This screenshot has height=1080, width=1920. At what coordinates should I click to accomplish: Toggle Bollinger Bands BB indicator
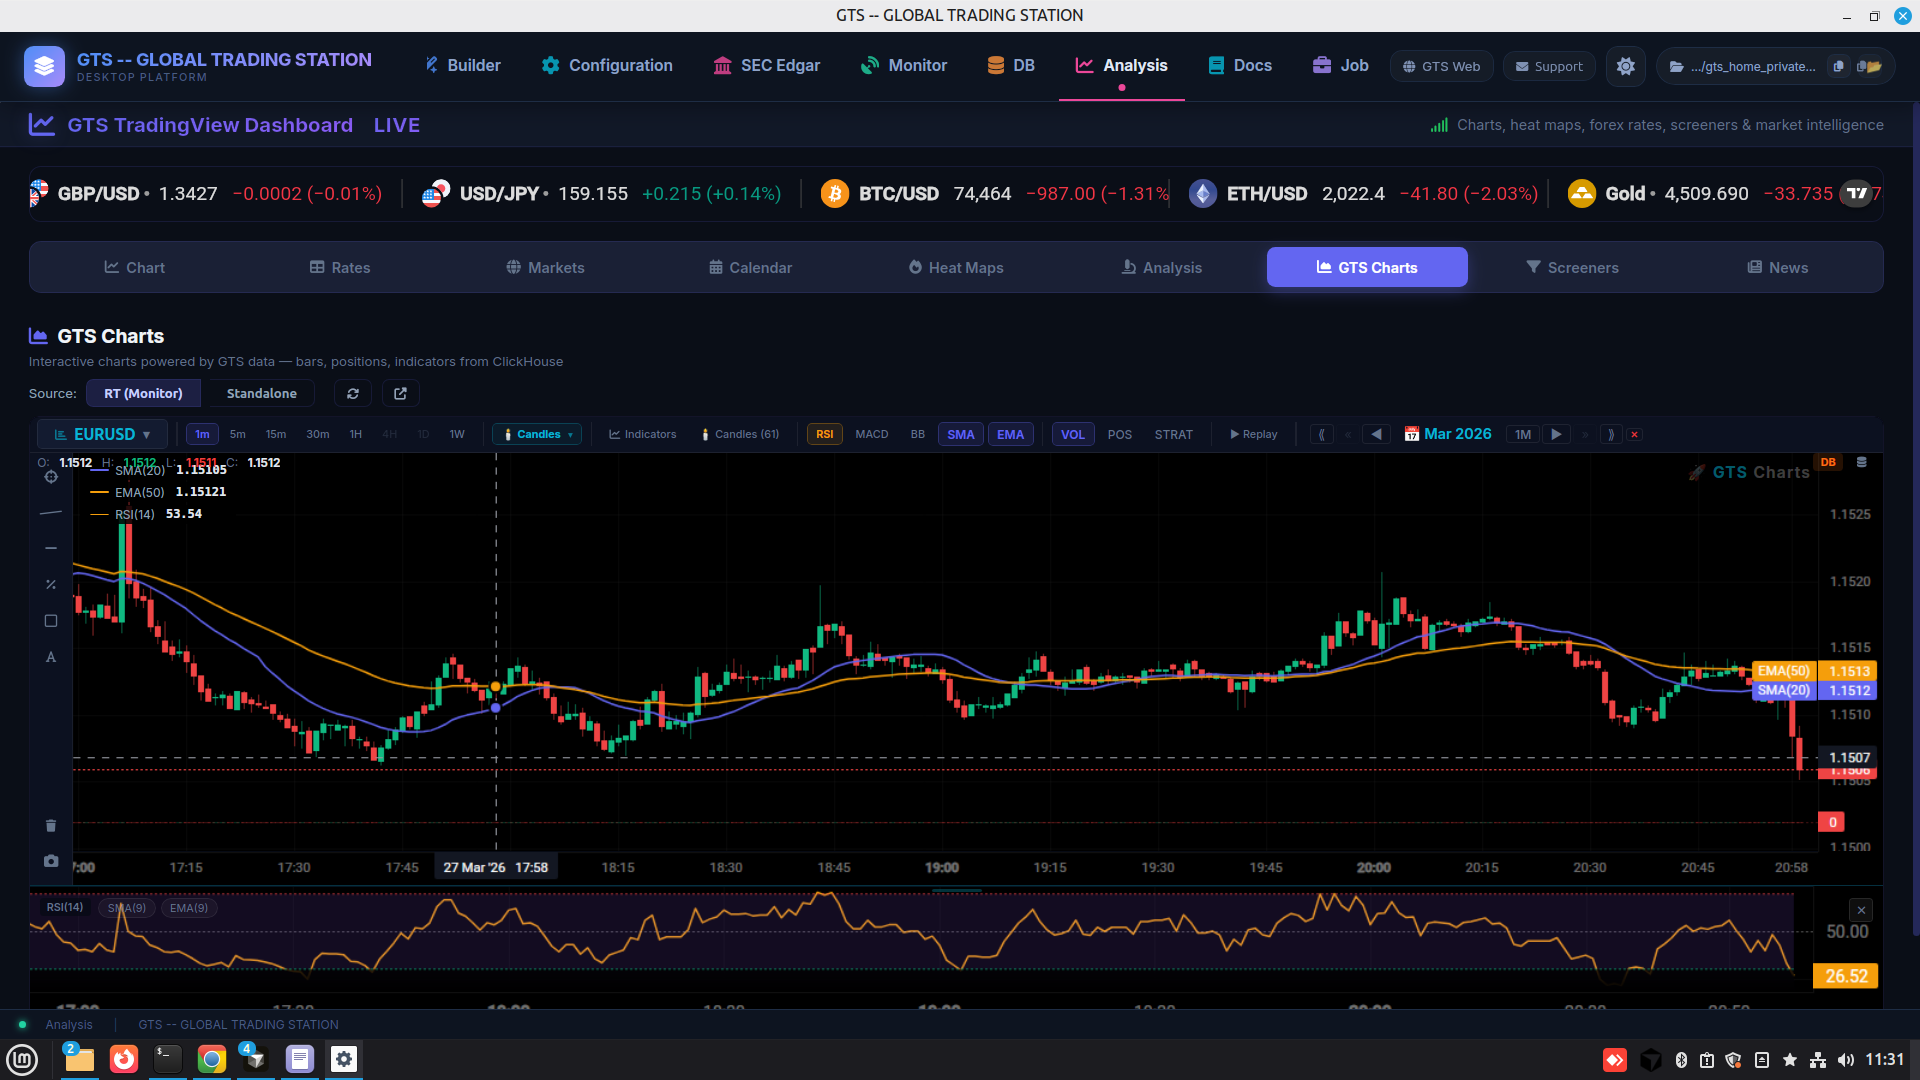[918, 435]
